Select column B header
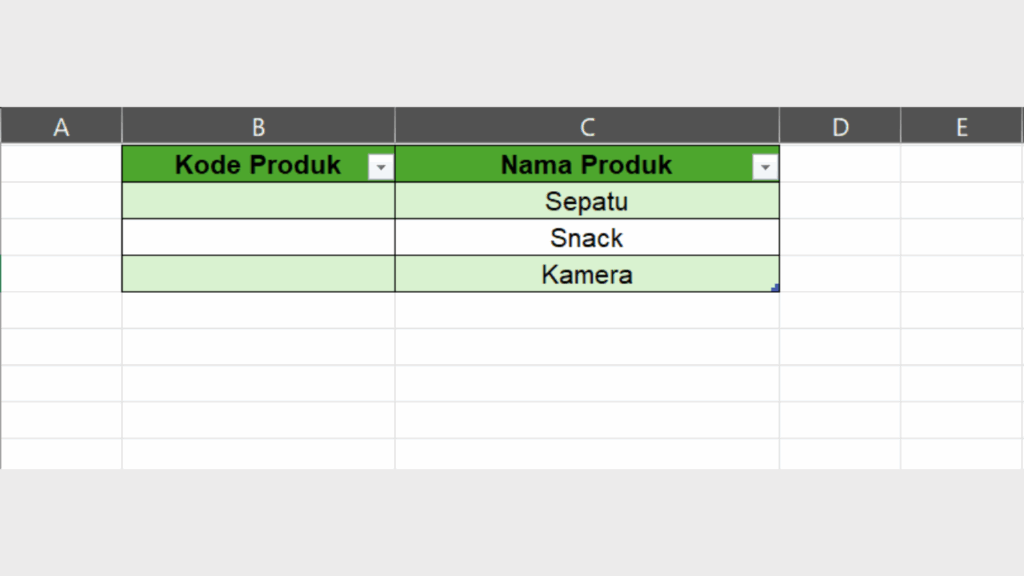The height and width of the screenshot is (576, 1024). tap(258, 126)
